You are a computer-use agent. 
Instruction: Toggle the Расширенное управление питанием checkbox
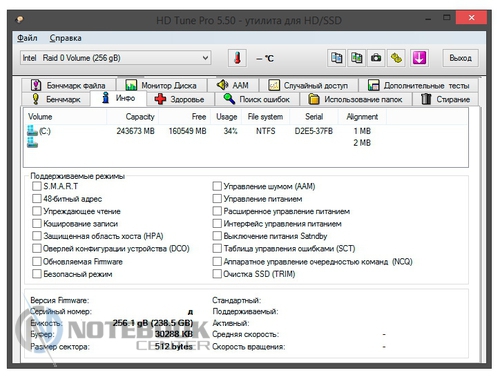pos(217,211)
